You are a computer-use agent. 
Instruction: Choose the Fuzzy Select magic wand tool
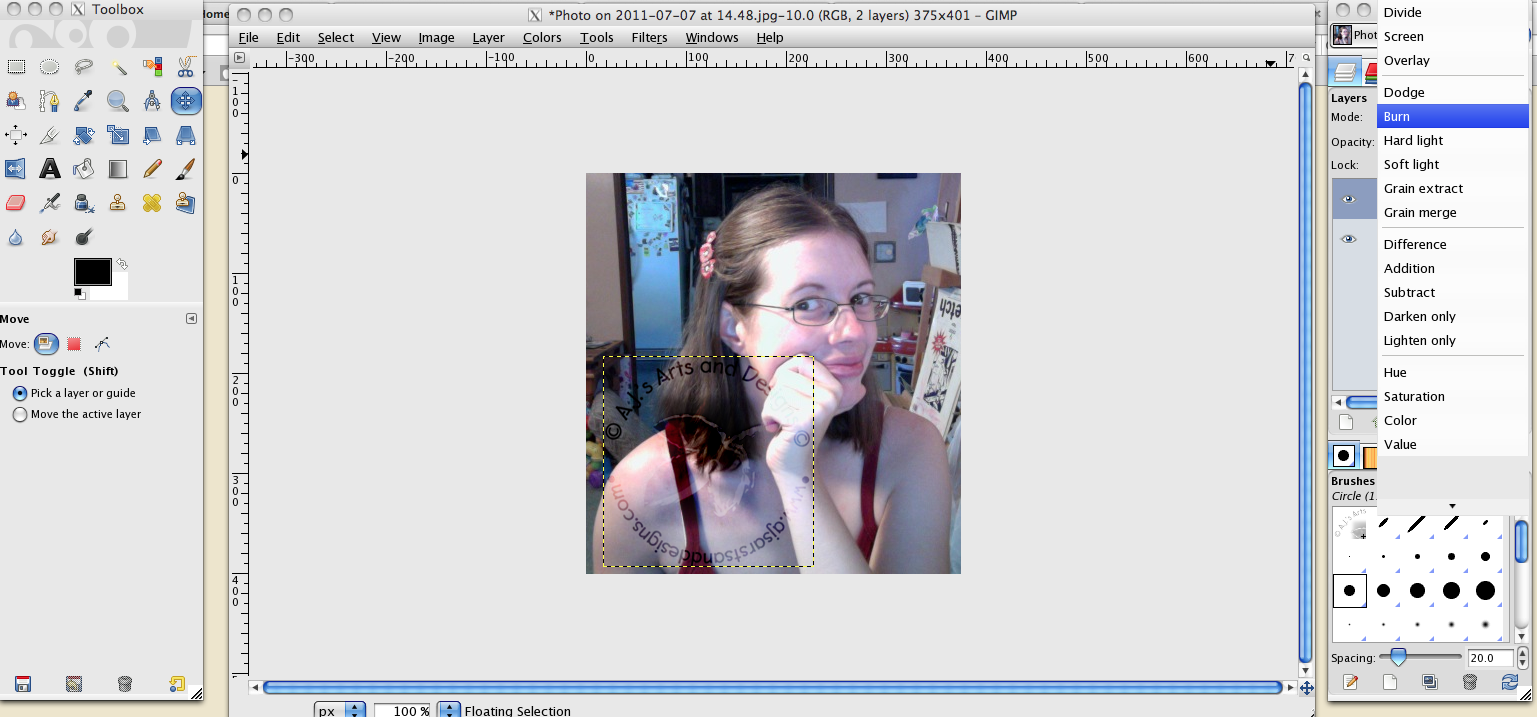[x=118, y=67]
